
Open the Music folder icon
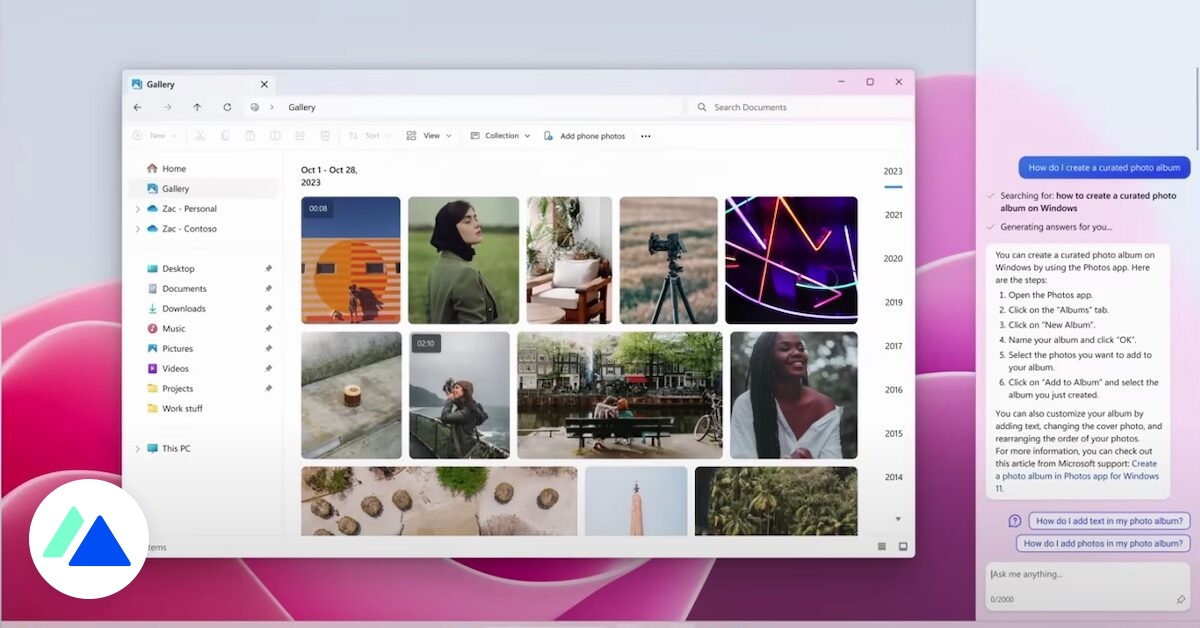tap(152, 329)
